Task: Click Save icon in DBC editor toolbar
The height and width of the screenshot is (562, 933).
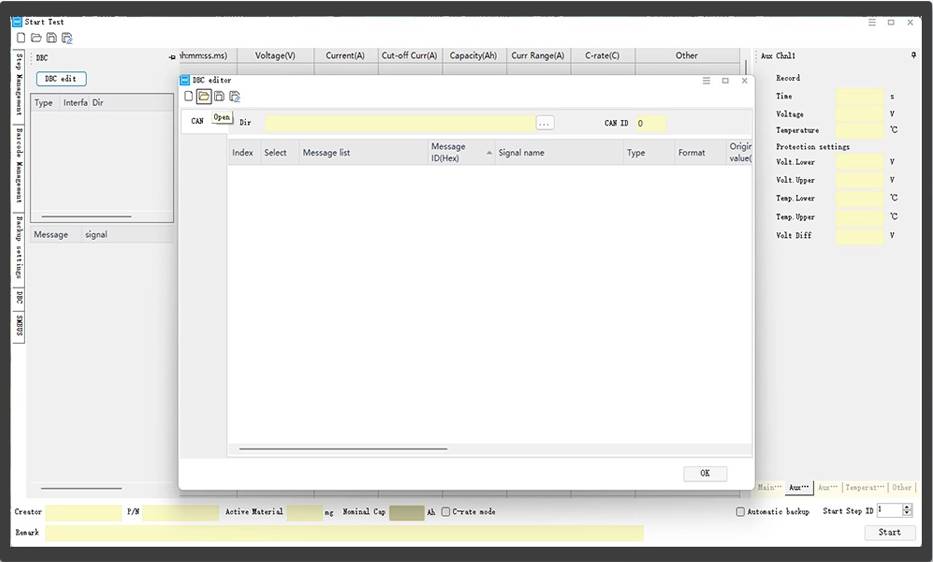Action: click(x=219, y=96)
